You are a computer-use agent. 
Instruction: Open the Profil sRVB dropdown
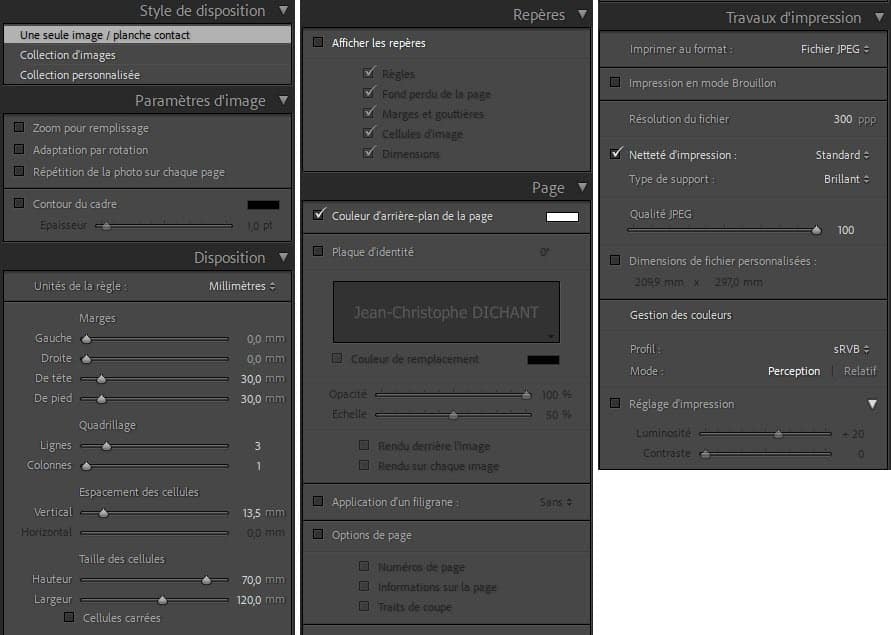coord(851,350)
